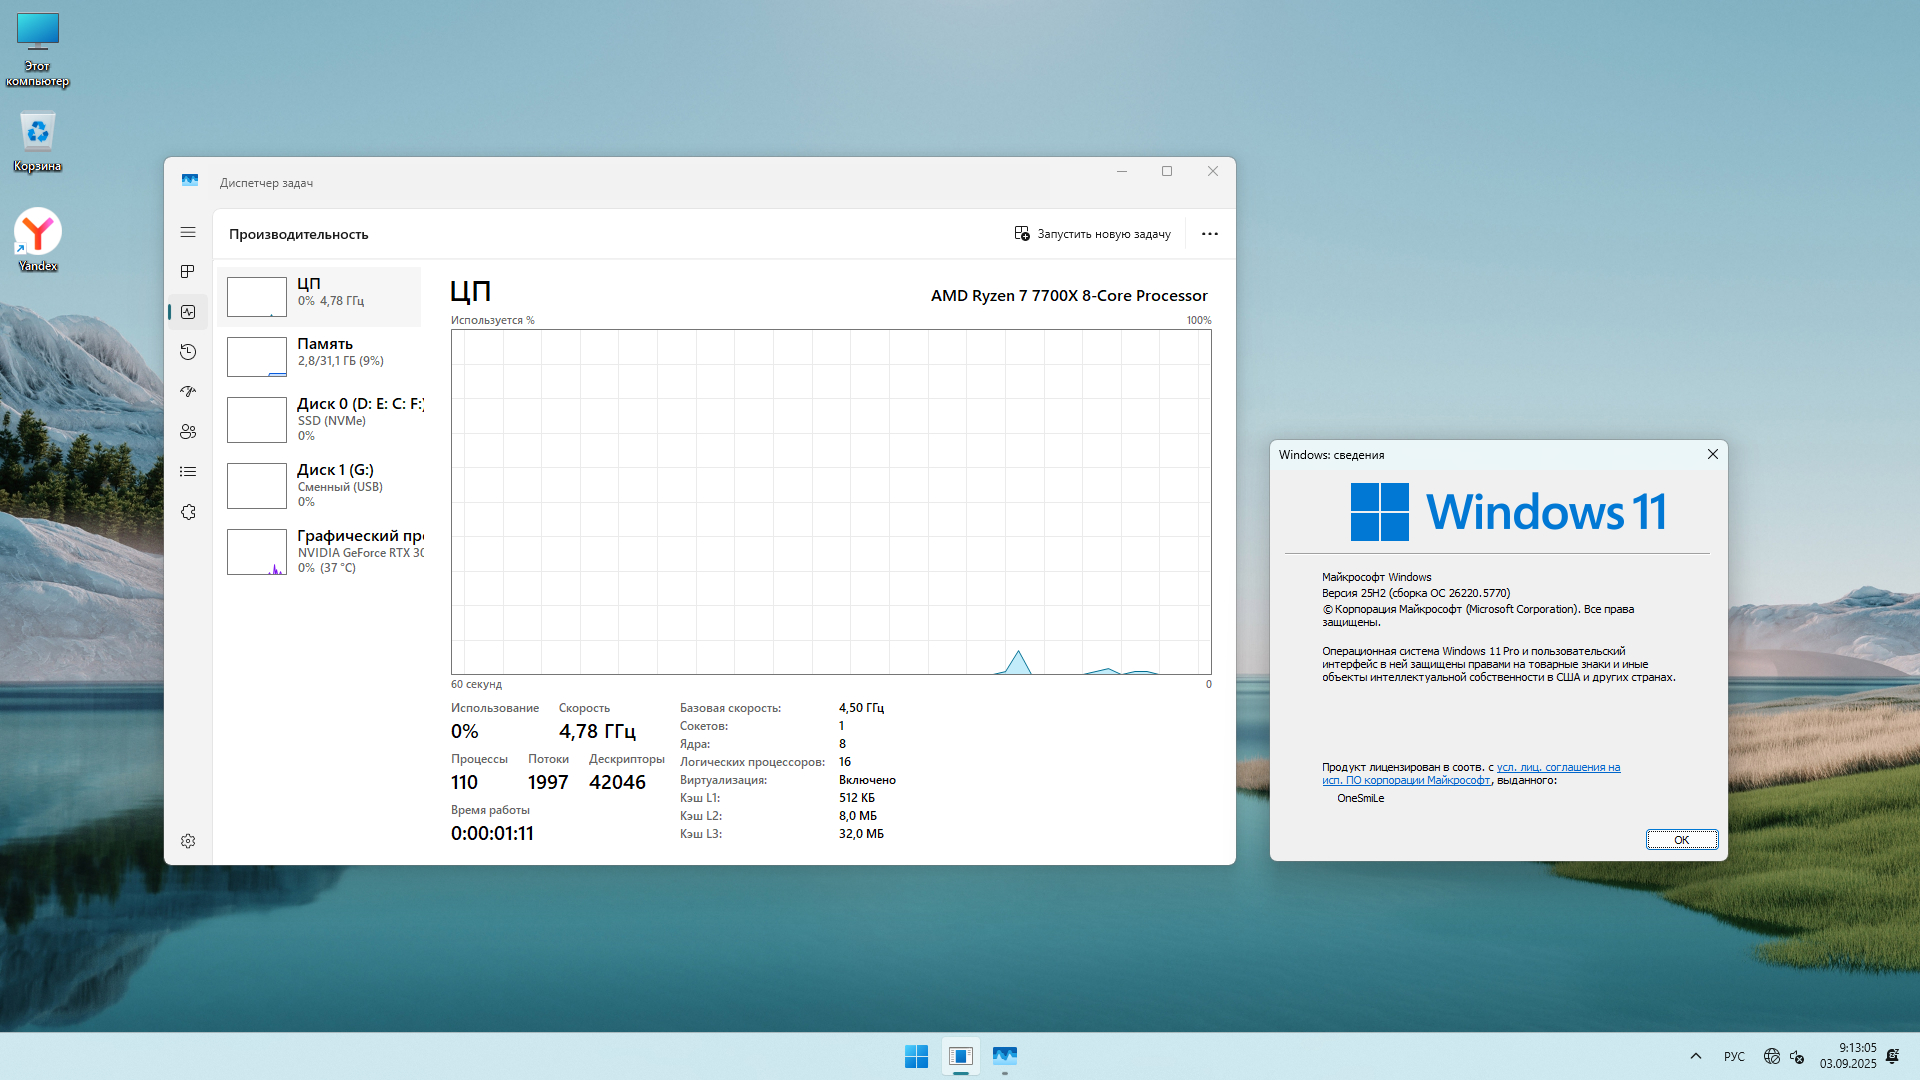Click Run new task button
Screen dimensions: 1920x1080
[x=1092, y=234]
